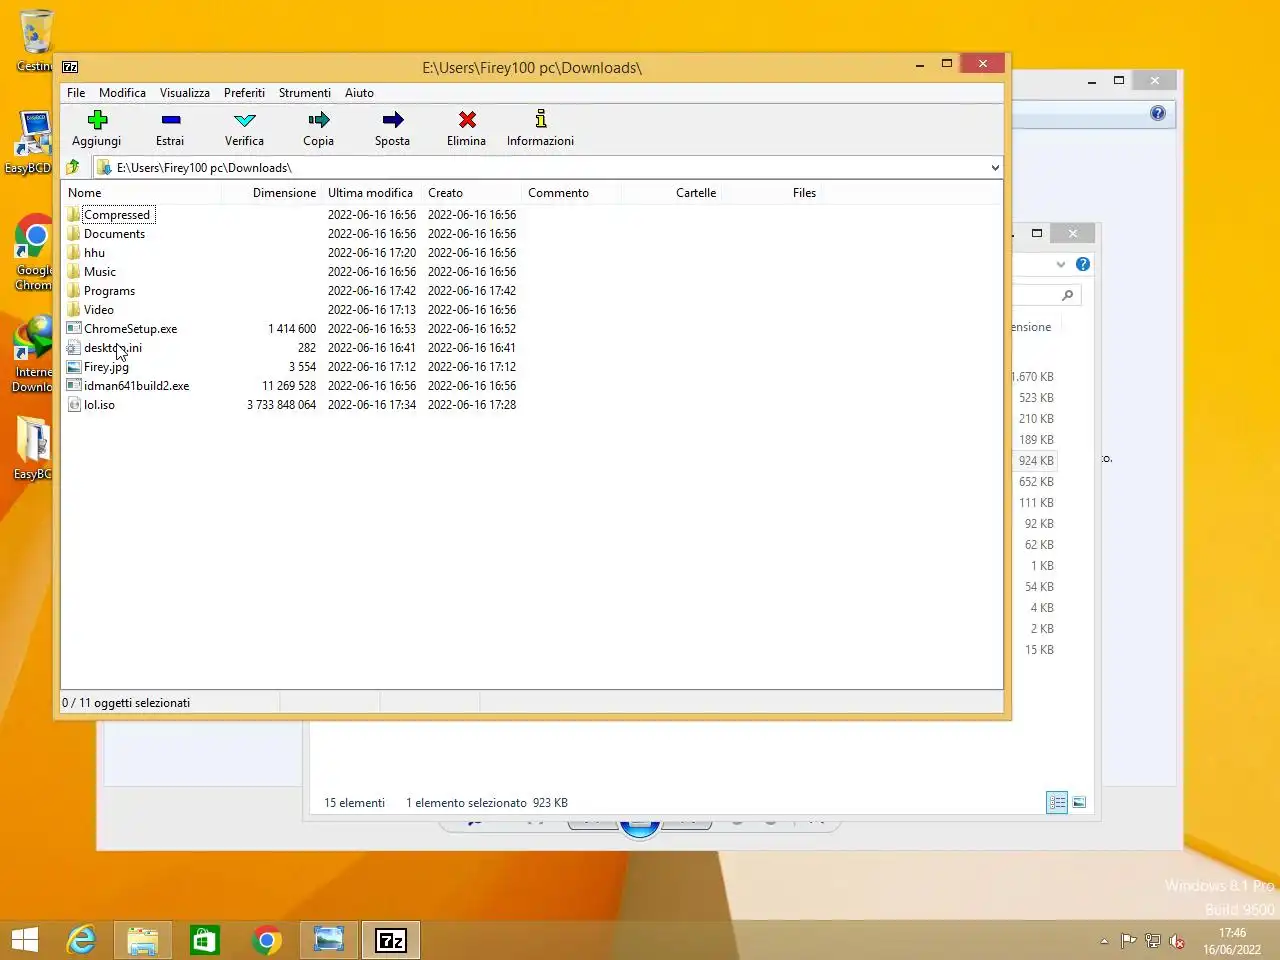The image size is (1280, 960).
Task: Open the Preferiti menu
Action: (244, 92)
